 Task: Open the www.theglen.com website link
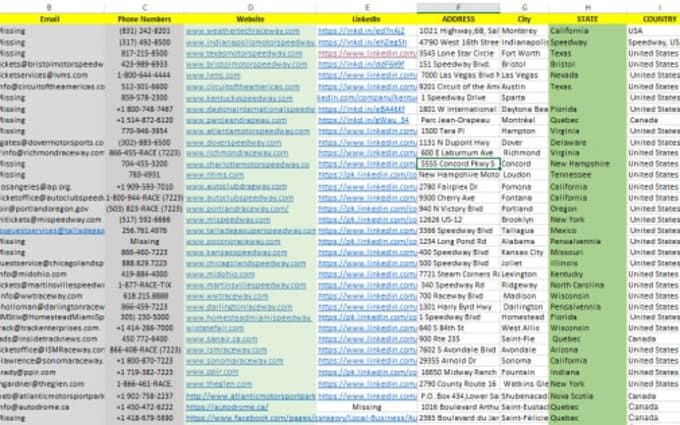tap(219, 384)
